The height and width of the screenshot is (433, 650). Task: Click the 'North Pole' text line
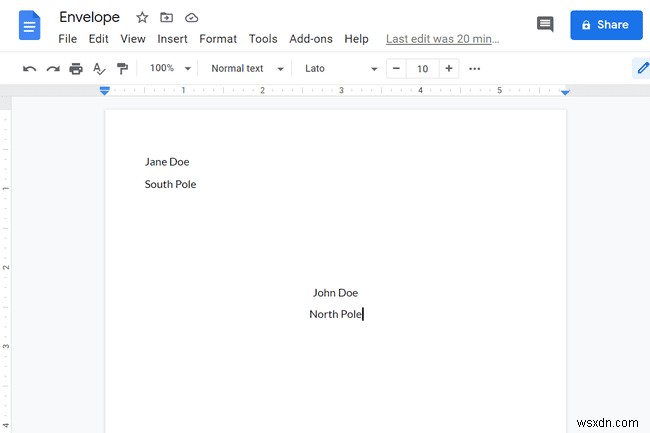[335, 314]
